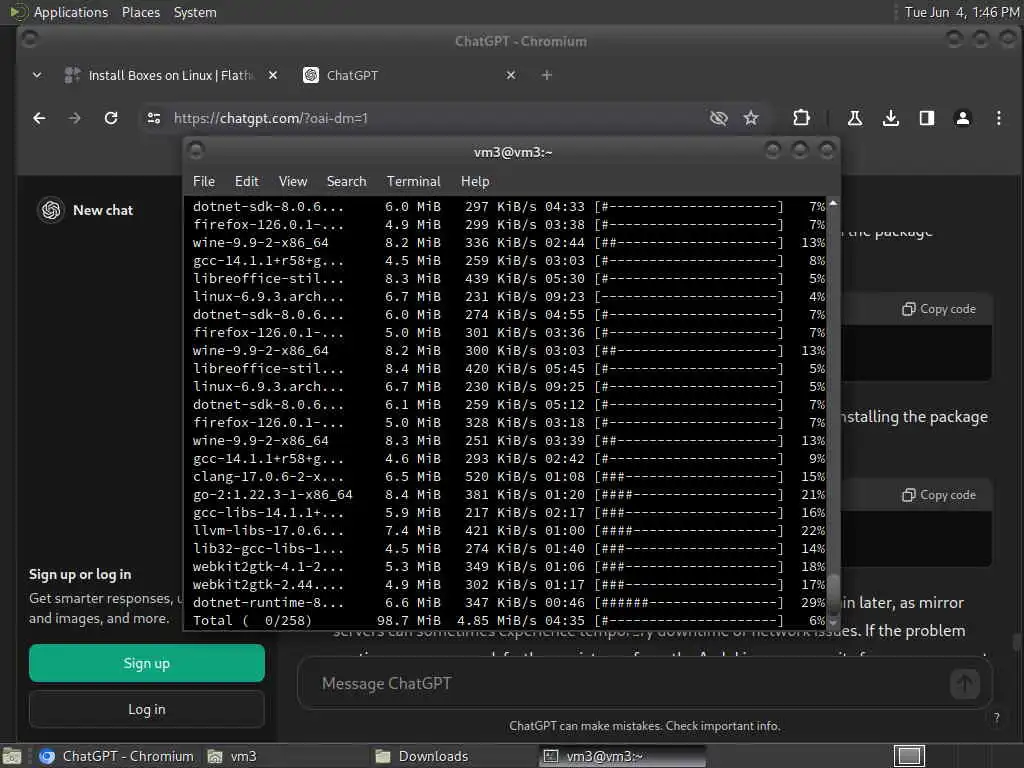1024x768 pixels.
Task: Open a new browser tab
Action: point(547,75)
